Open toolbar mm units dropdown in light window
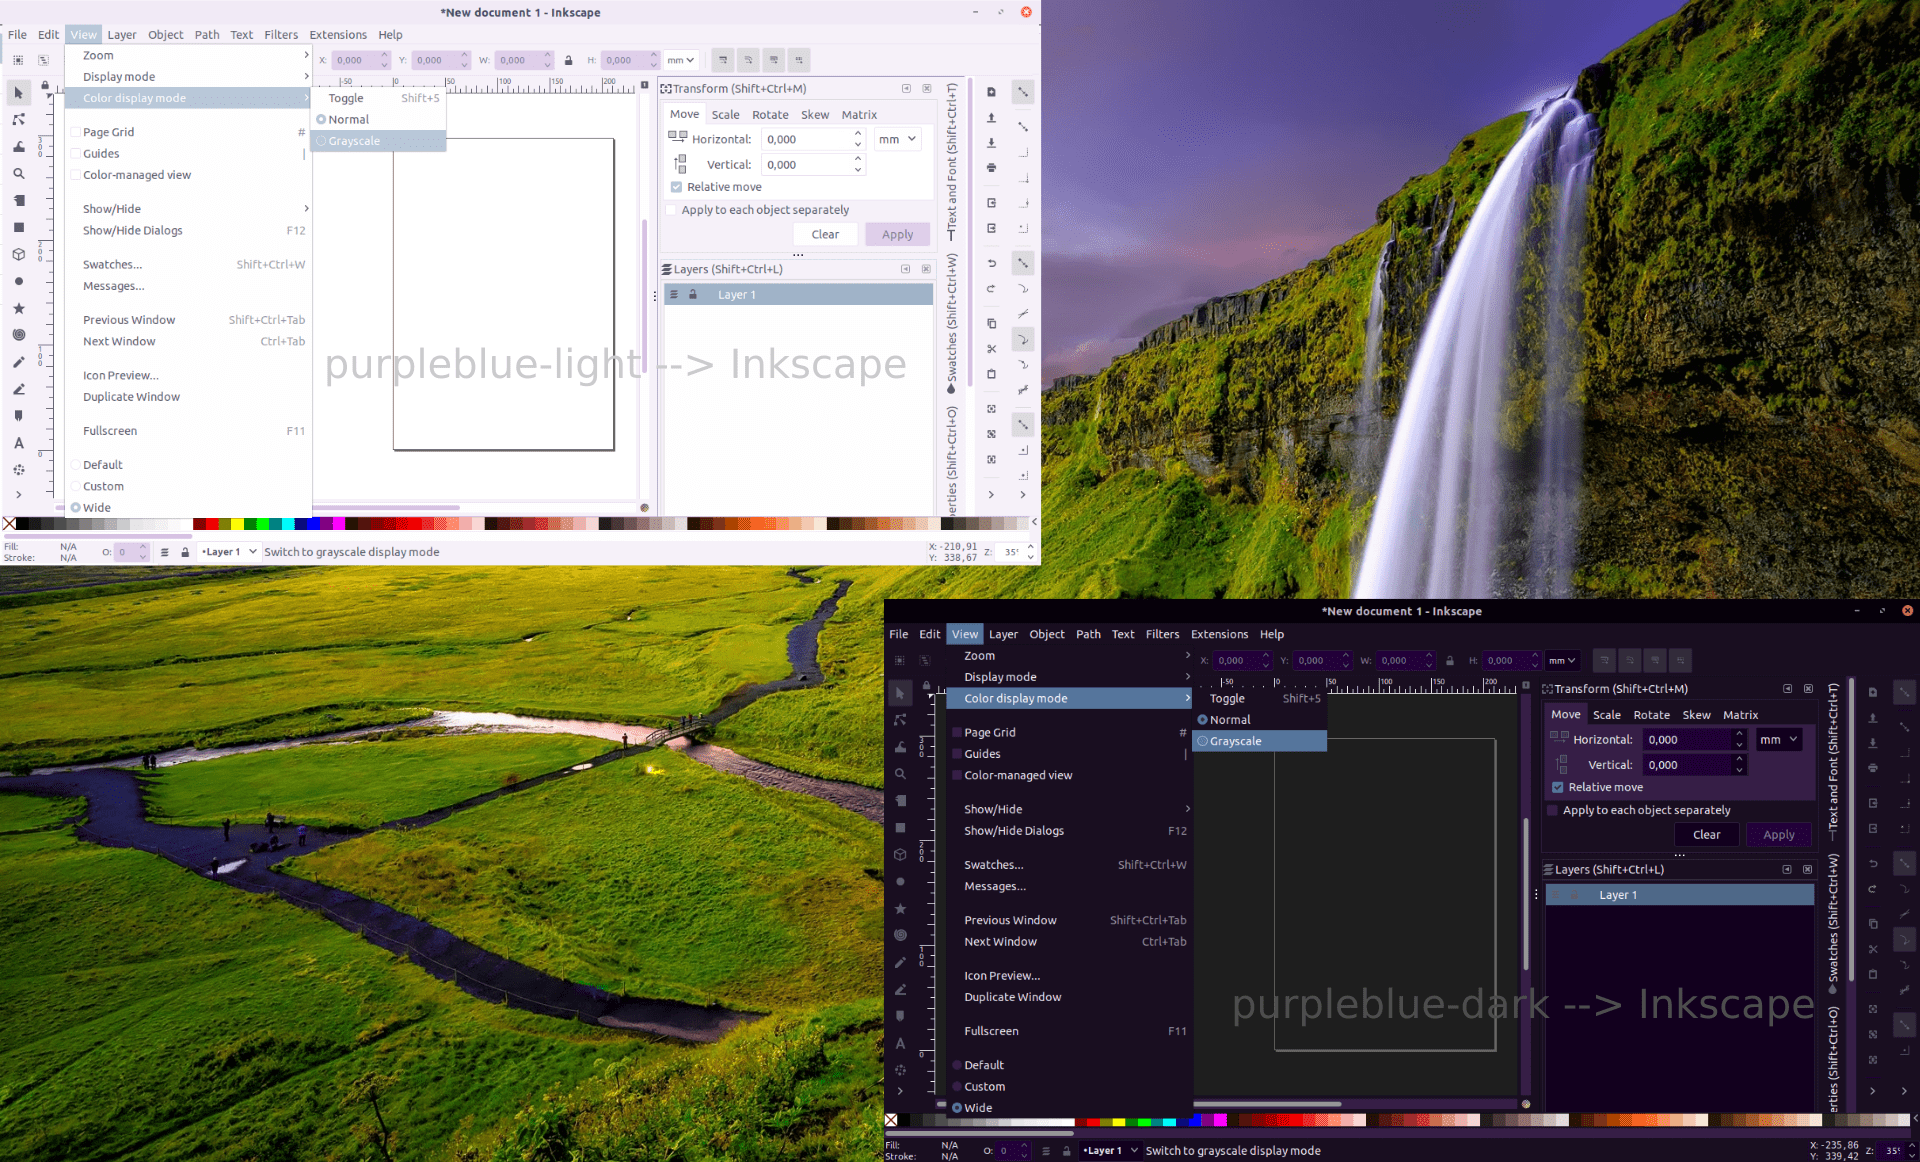Screen dimensions: 1920x1162 coord(681,60)
